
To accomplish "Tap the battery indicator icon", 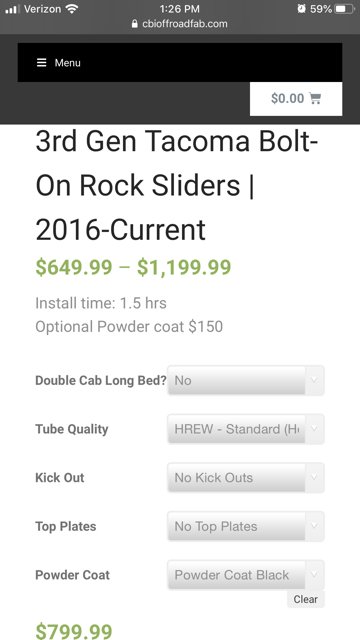I will 345,9.
